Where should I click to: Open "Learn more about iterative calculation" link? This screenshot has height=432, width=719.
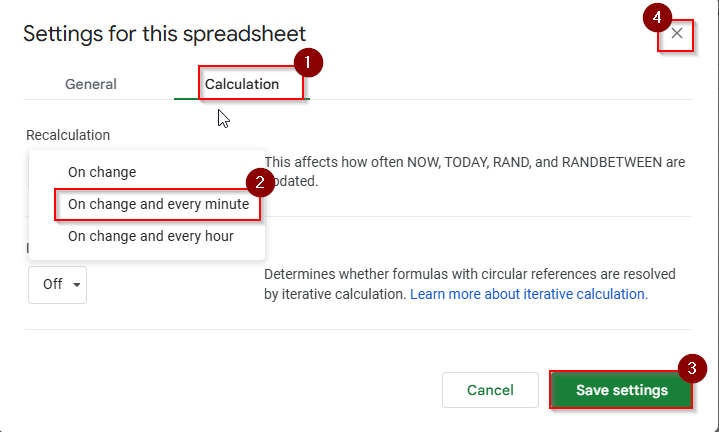pos(528,294)
